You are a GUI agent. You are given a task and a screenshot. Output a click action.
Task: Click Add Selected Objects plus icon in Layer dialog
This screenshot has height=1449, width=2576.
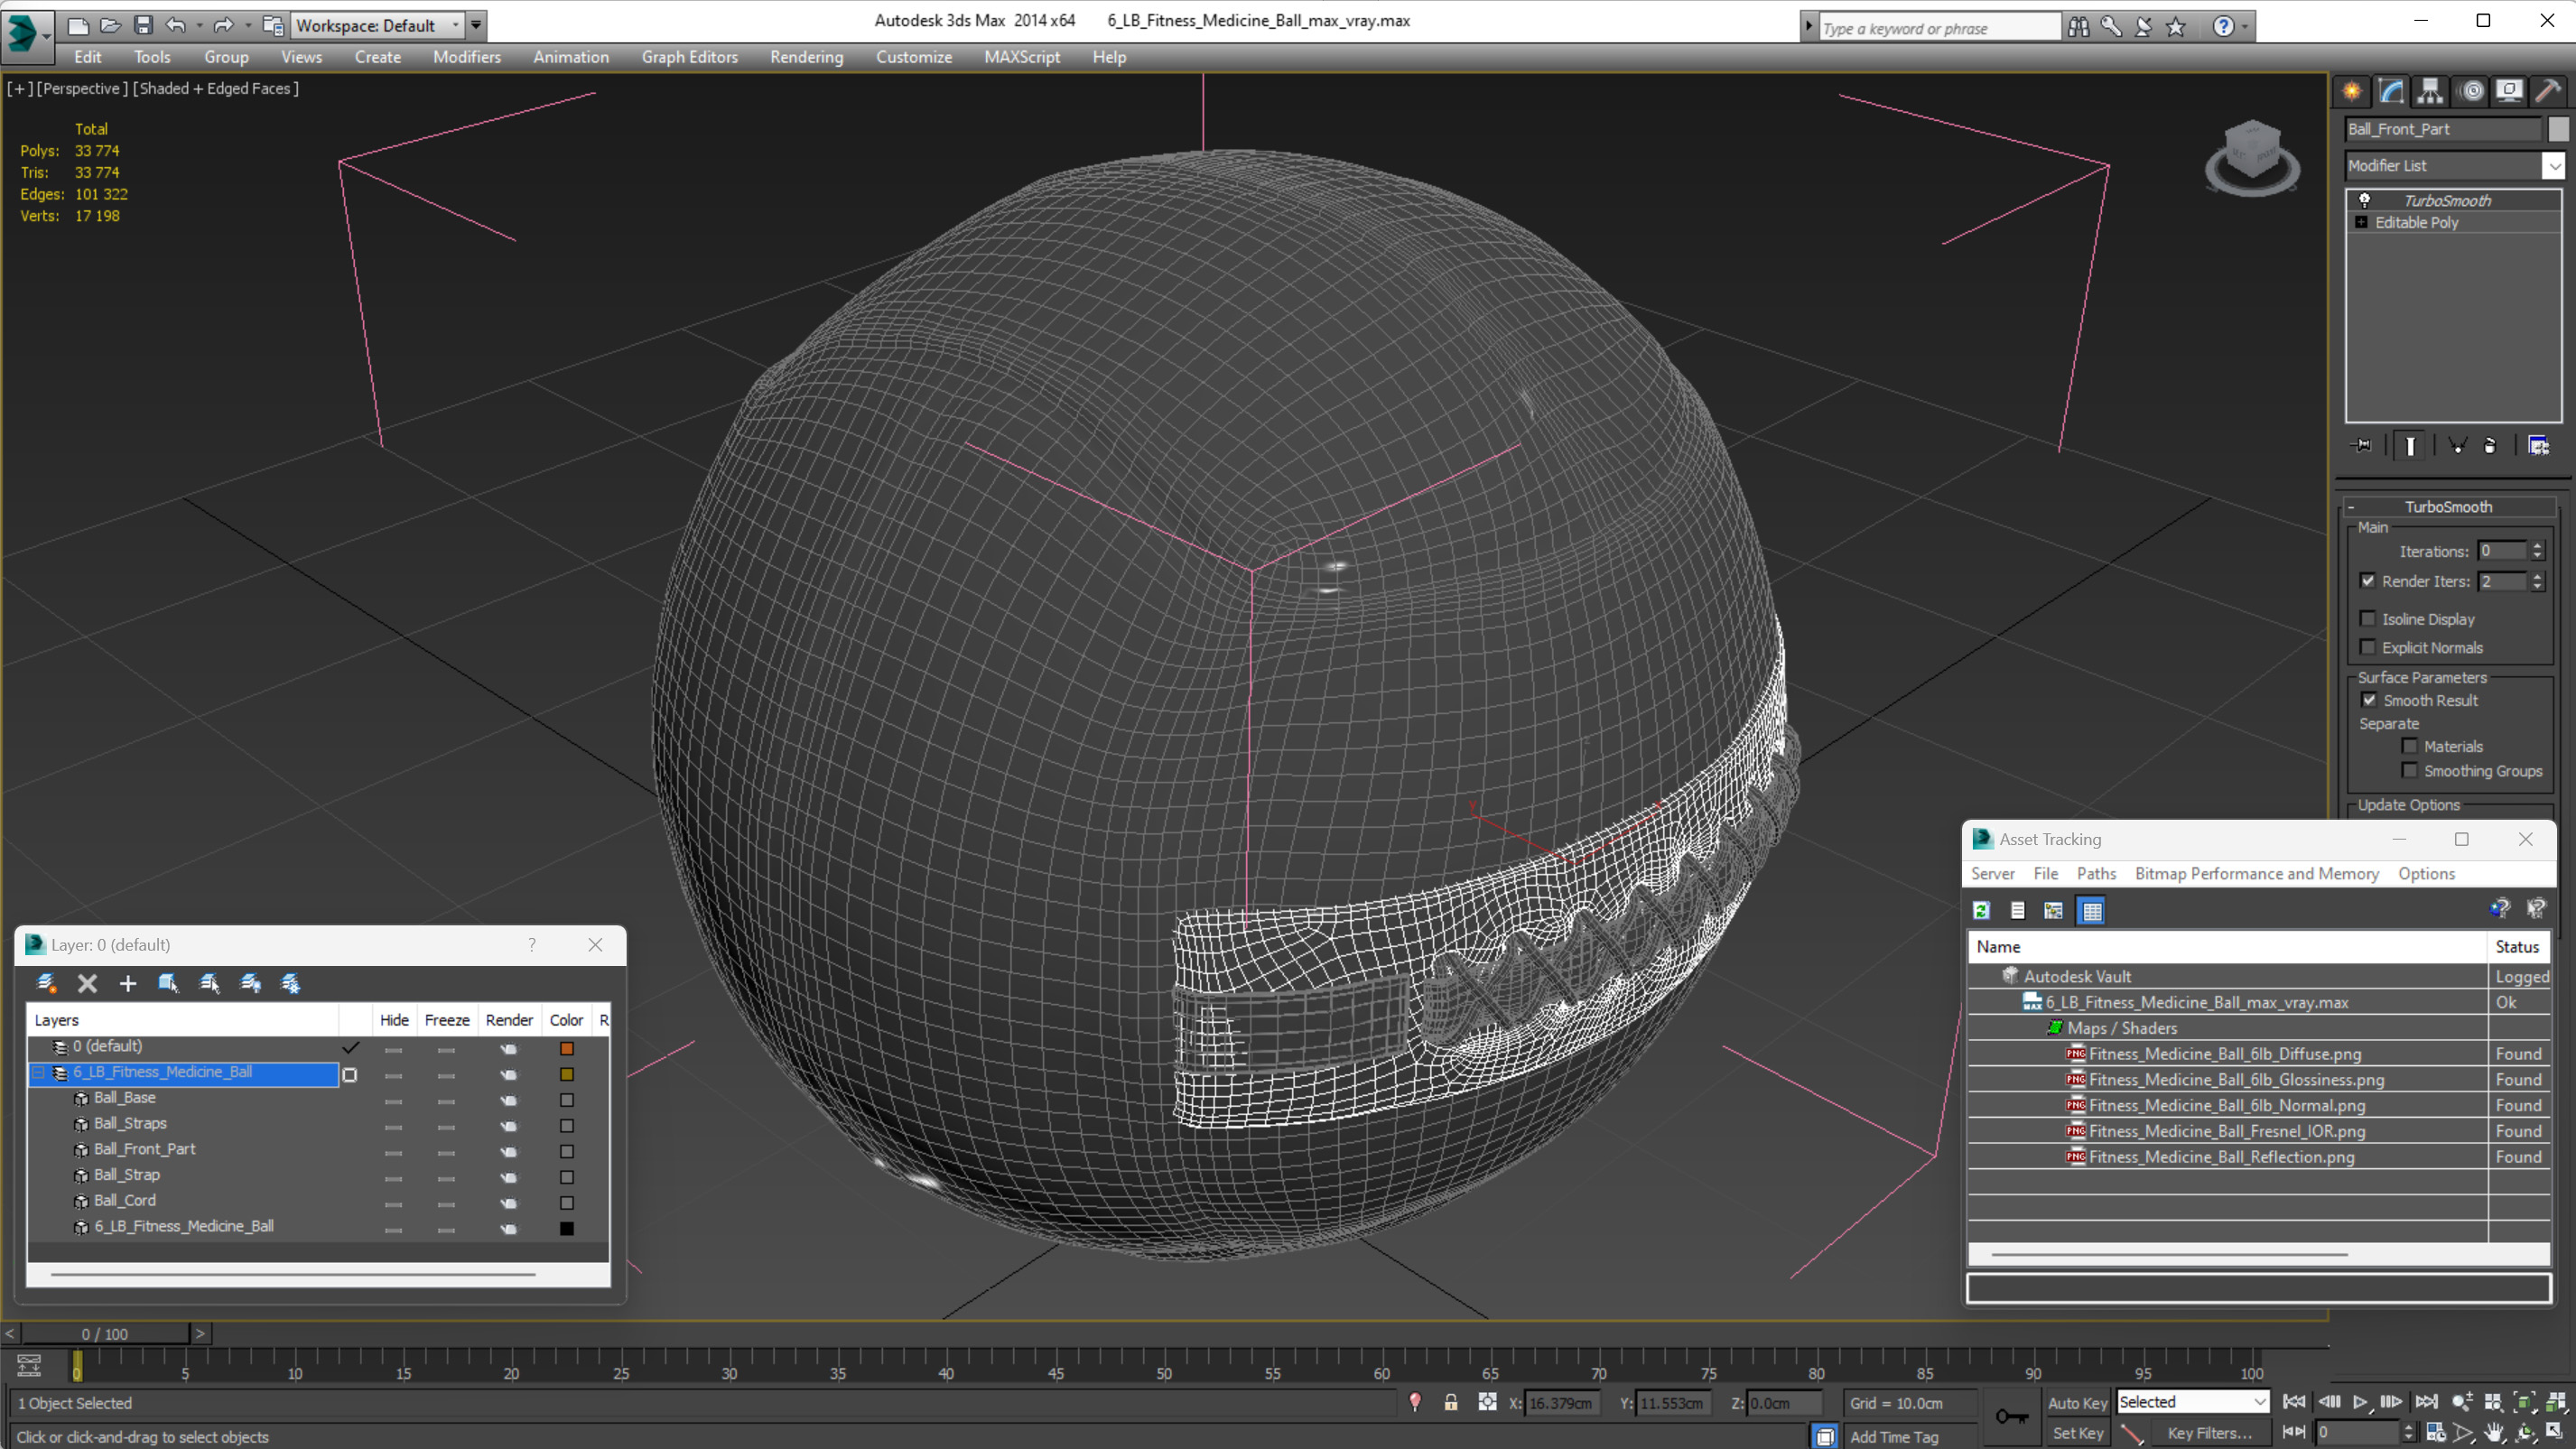point(127,983)
